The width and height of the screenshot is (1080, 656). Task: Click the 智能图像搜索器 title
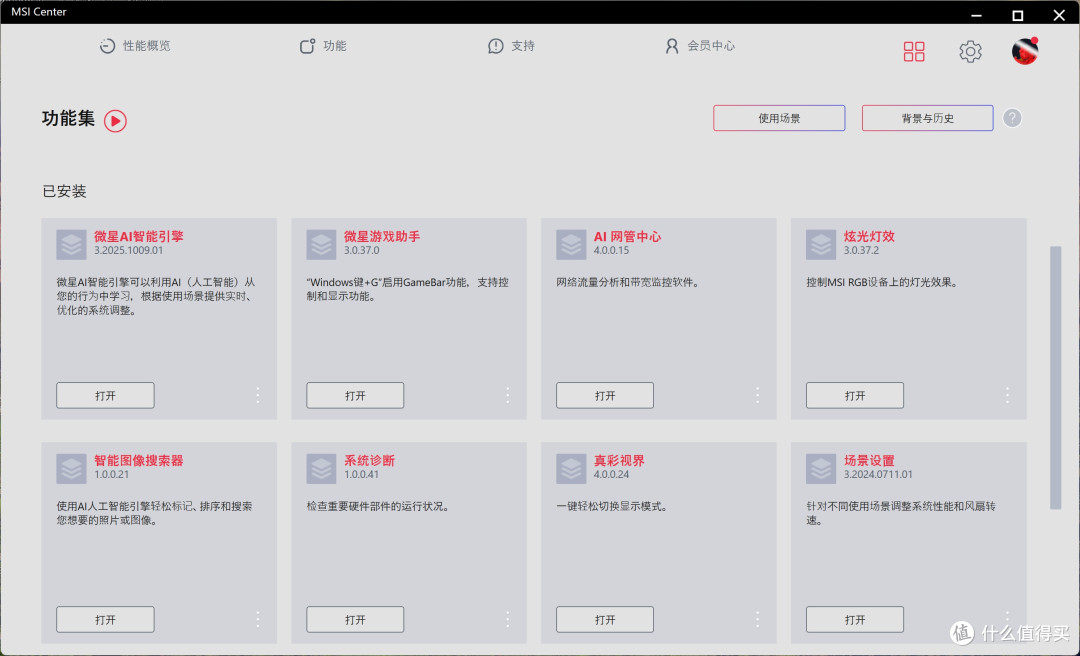[x=139, y=460]
